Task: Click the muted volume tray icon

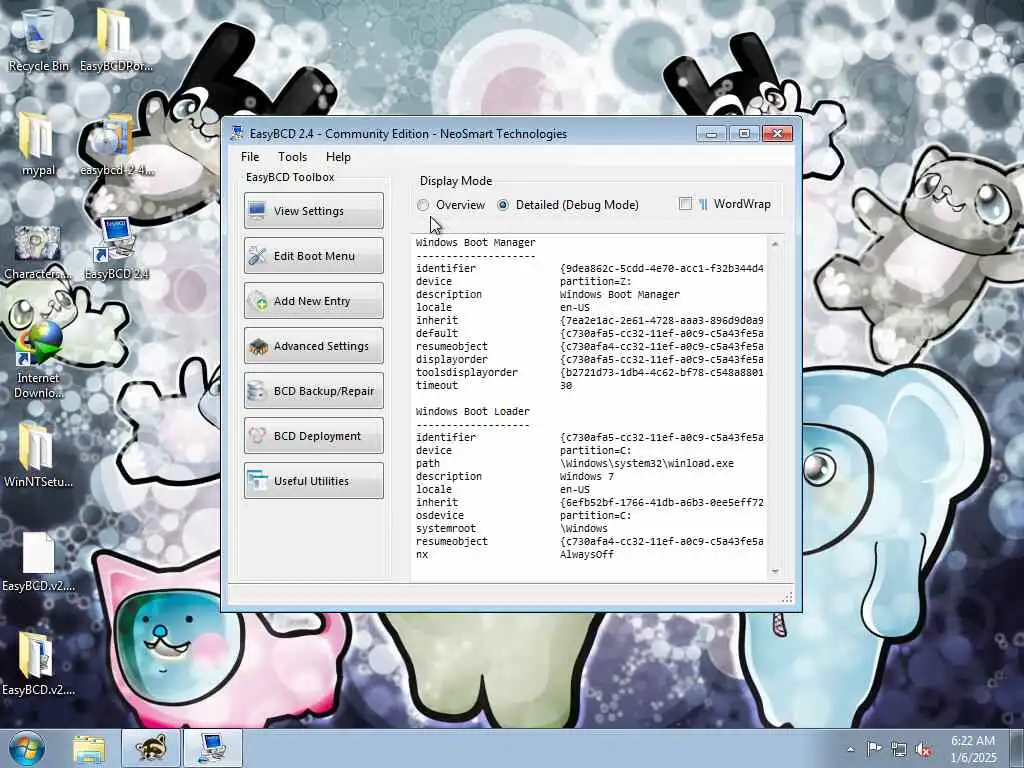Action: click(x=924, y=749)
